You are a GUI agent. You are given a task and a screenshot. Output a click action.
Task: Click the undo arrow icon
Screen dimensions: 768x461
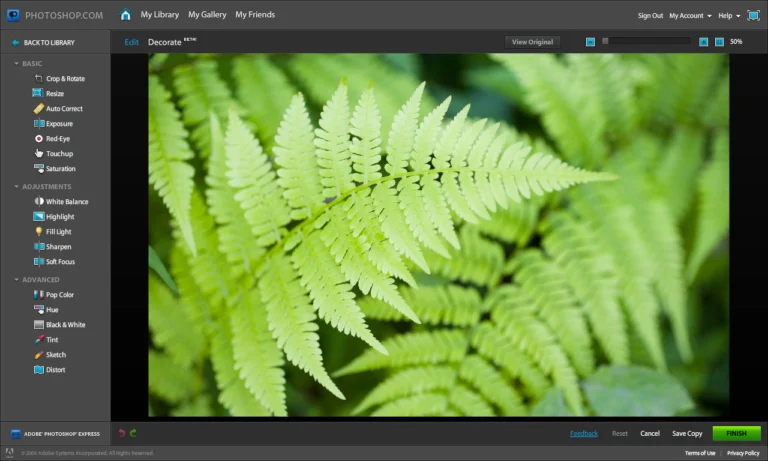point(121,433)
